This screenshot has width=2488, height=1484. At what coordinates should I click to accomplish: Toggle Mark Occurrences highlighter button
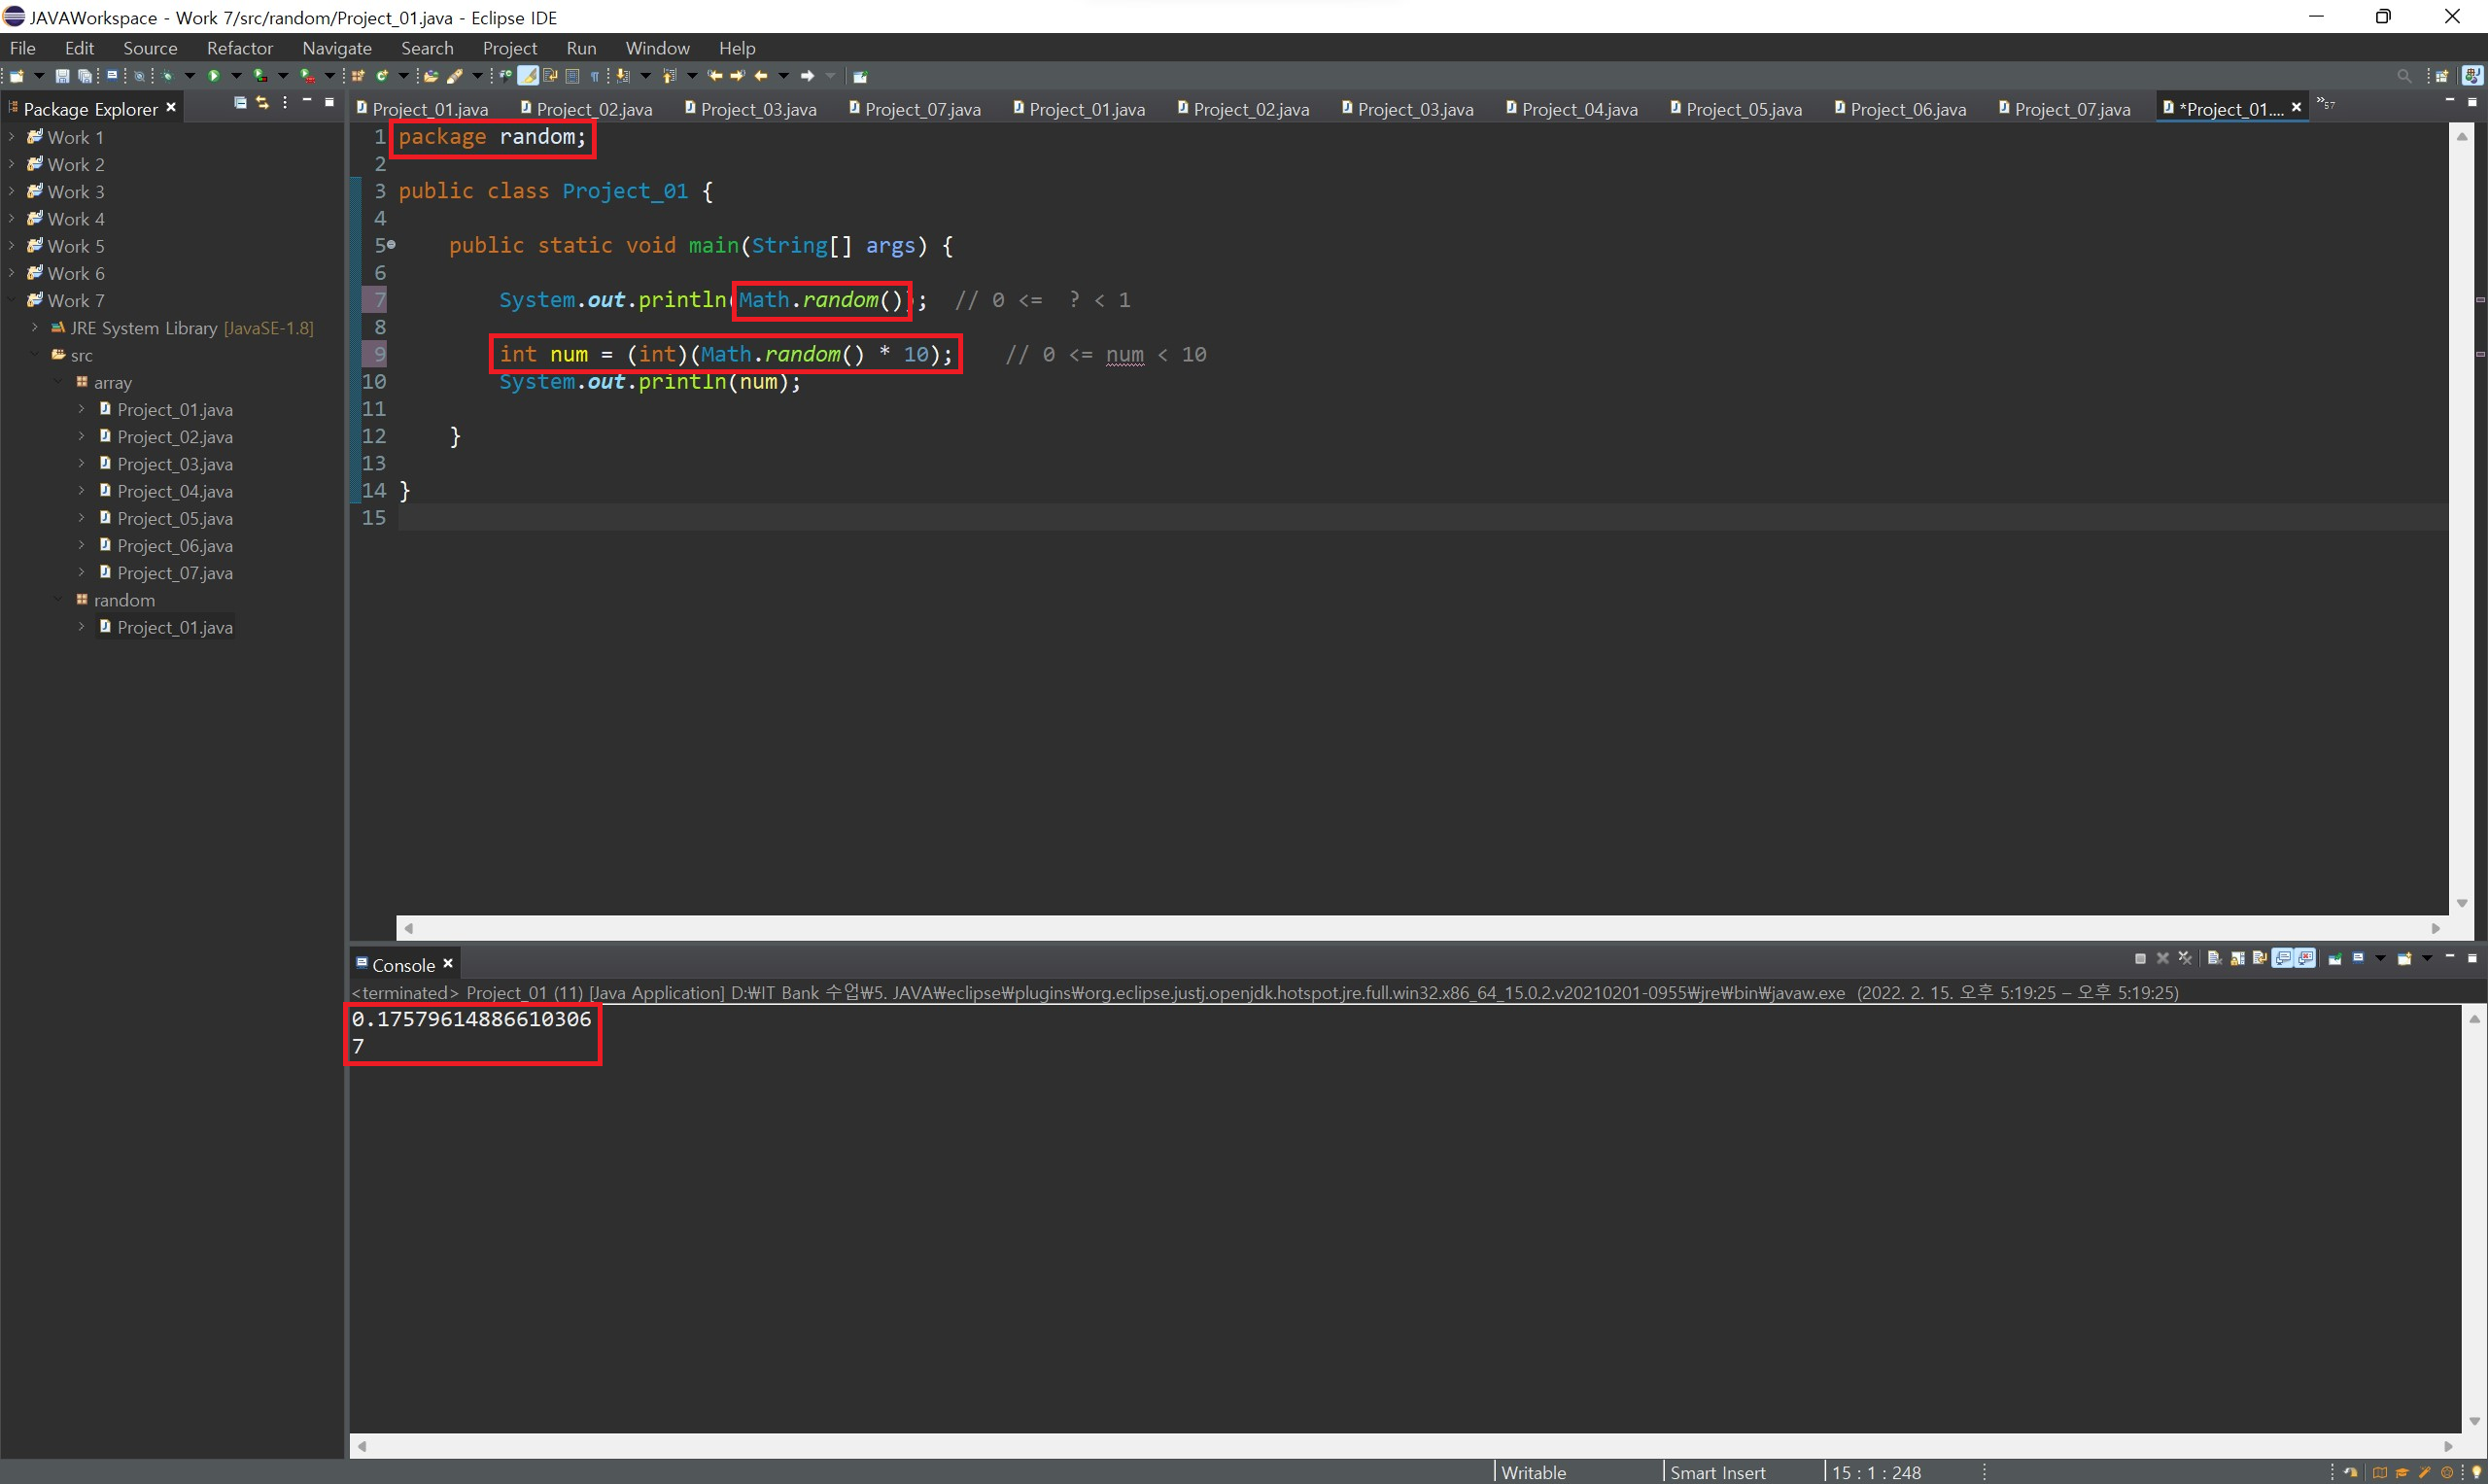click(x=528, y=76)
